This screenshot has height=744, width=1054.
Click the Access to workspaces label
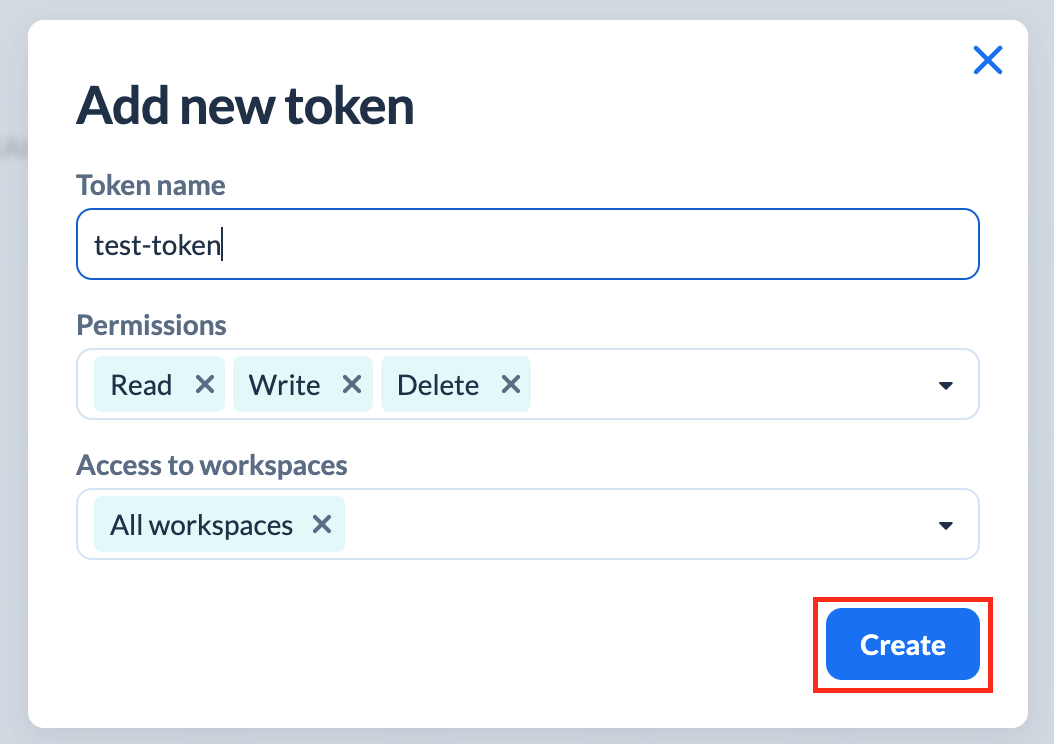(x=212, y=466)
